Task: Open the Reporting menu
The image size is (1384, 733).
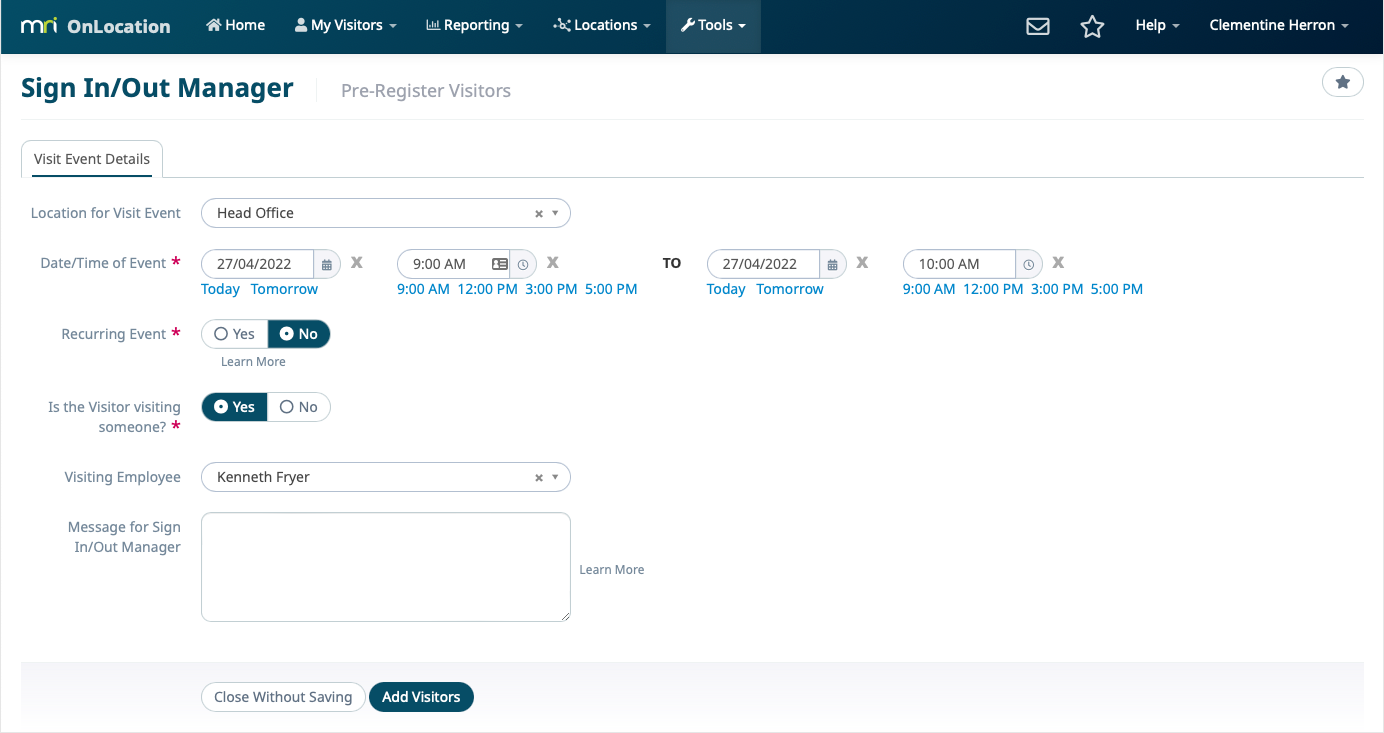Action: (x=474, y=26)
